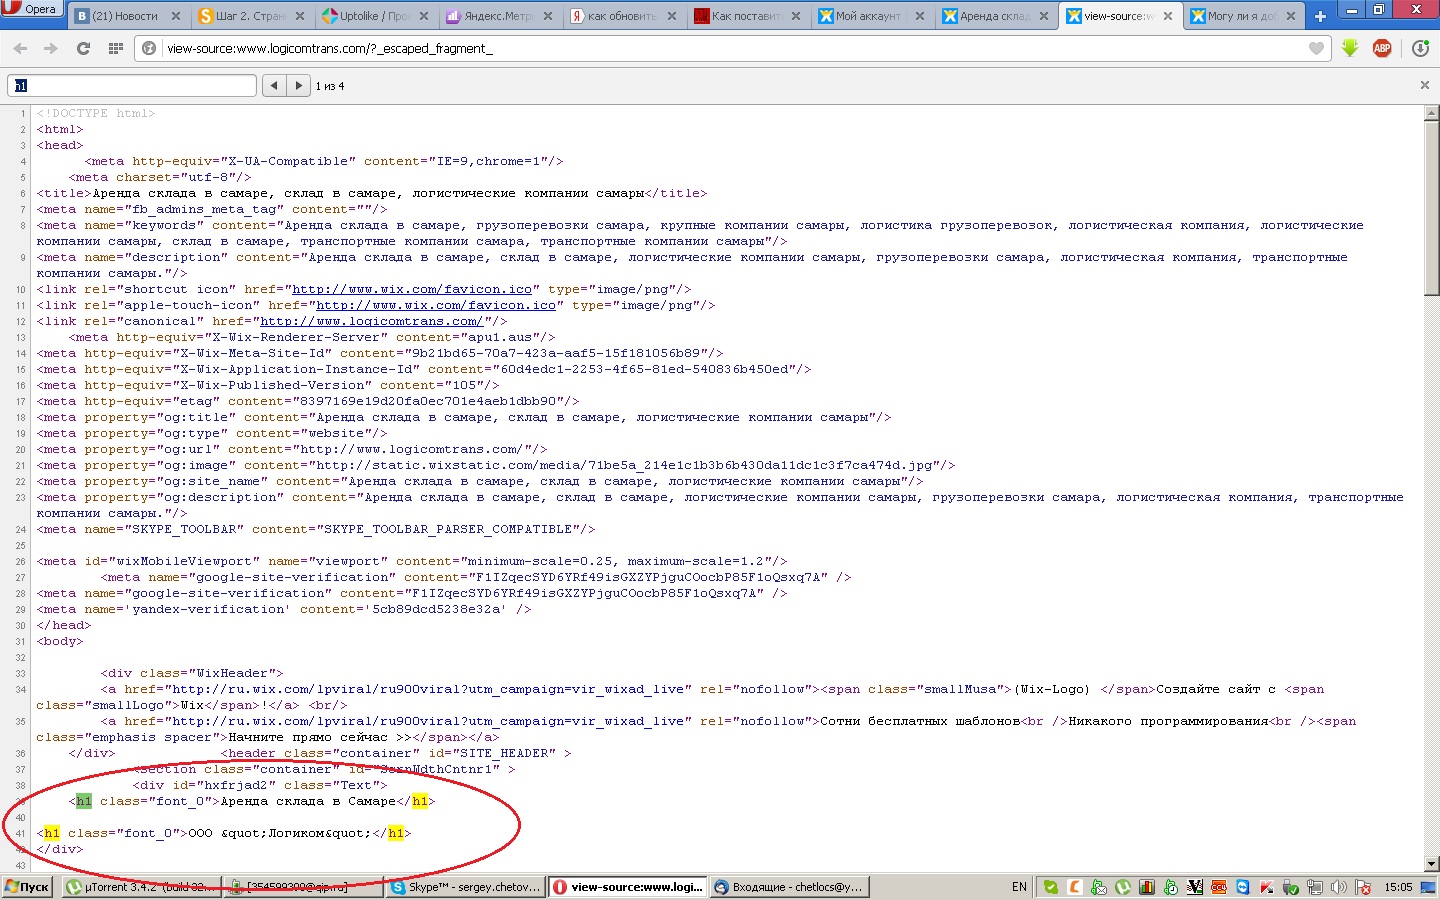The image size is (1440, 900).
Task: Open a new tab with plus button
Action: click(1320, 16)
